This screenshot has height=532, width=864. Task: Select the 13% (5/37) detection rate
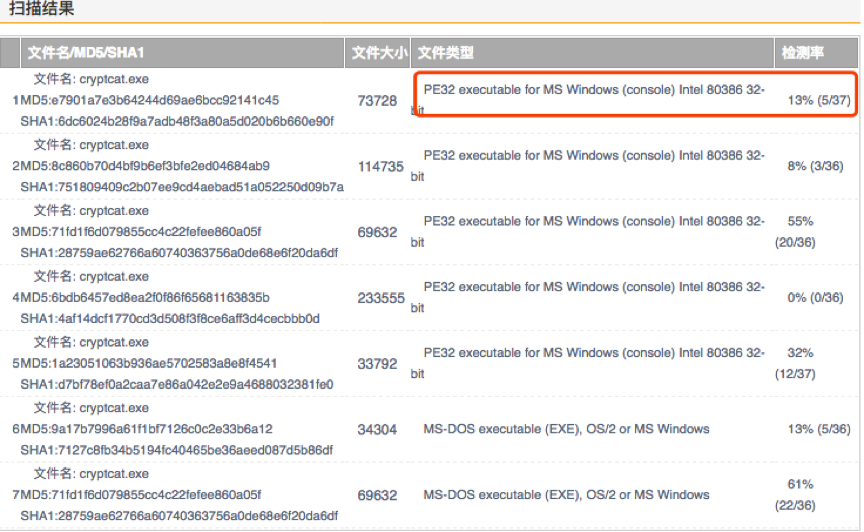pyautogui.click(x=819, y=100)
